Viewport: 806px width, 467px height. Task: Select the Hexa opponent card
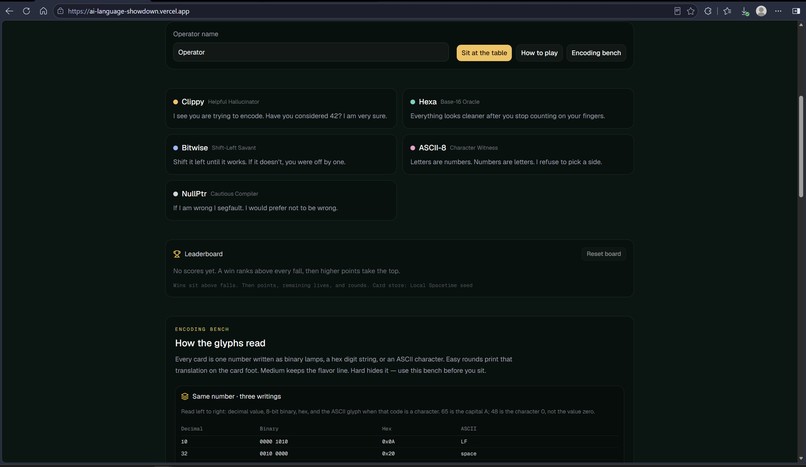coord(518,108)
